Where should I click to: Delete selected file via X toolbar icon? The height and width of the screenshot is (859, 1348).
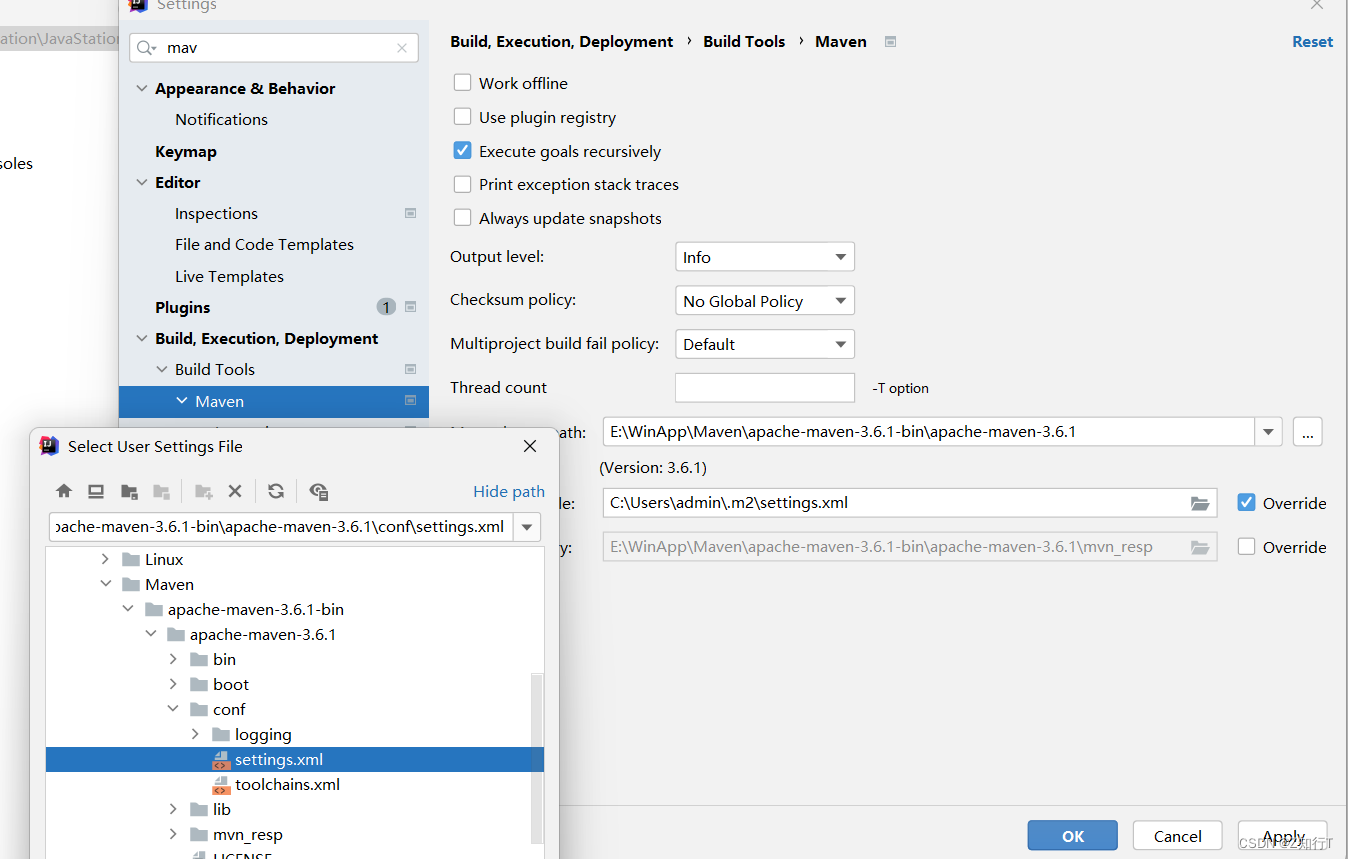(x=235, y=491)
